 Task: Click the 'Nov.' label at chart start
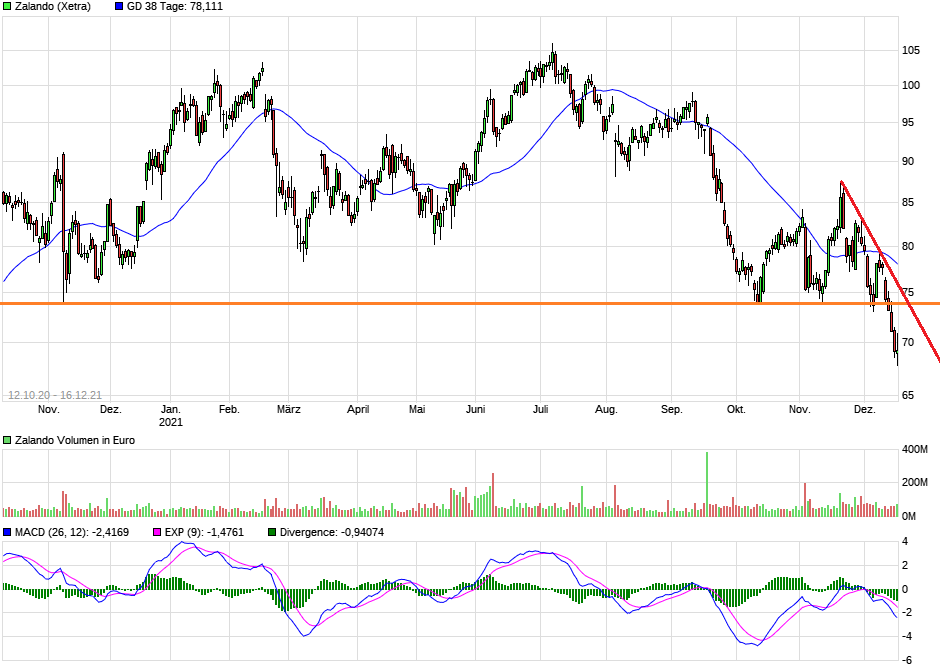49,410
